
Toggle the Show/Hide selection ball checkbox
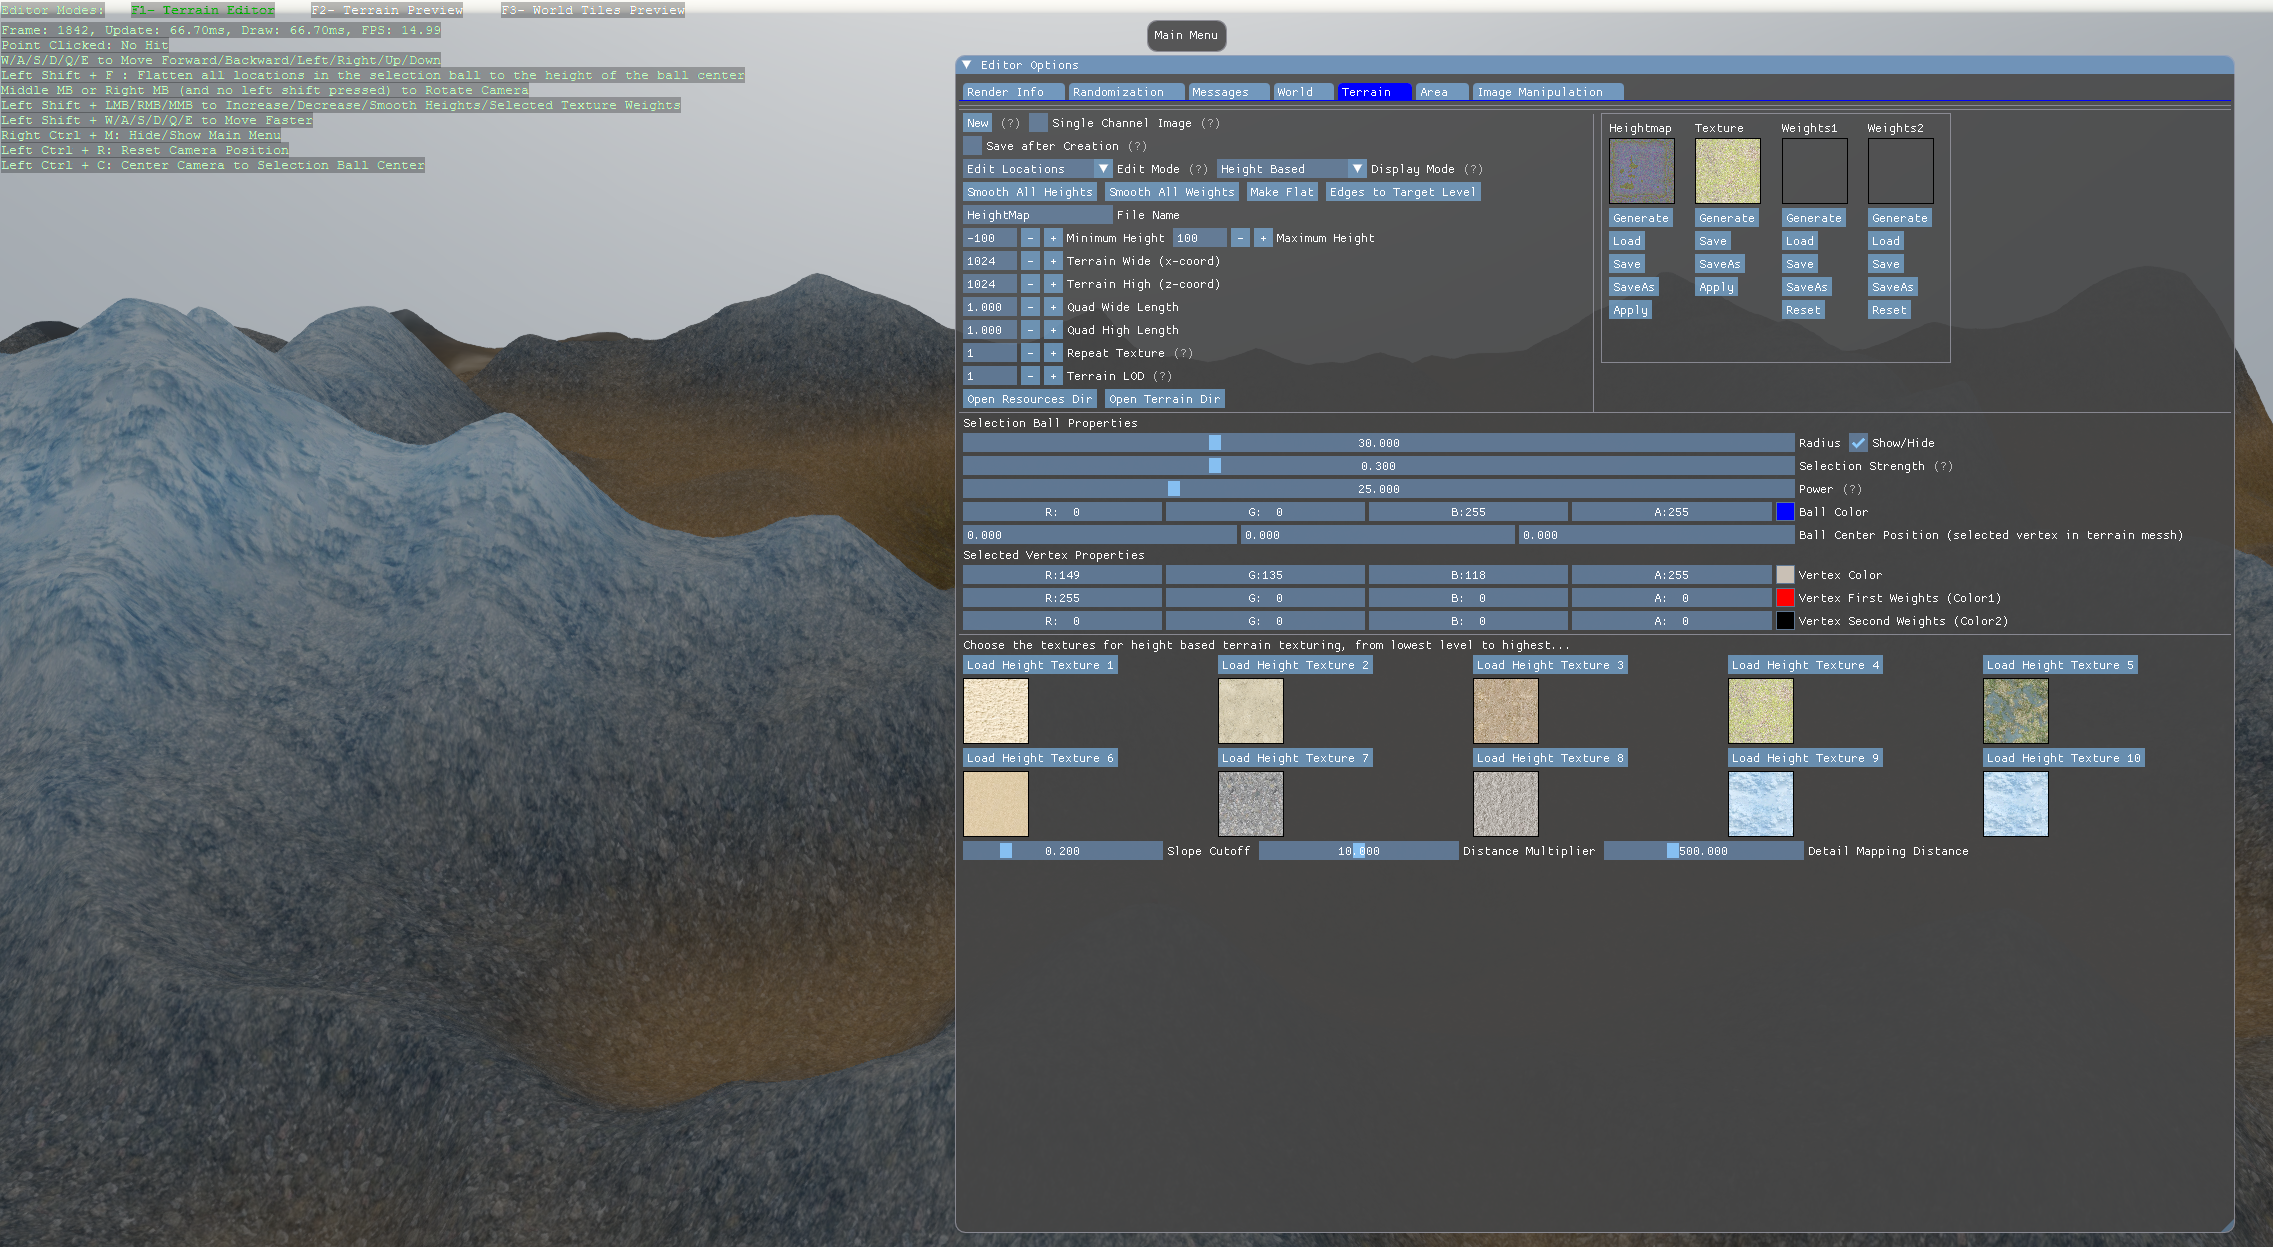(x=1858, y=443)
